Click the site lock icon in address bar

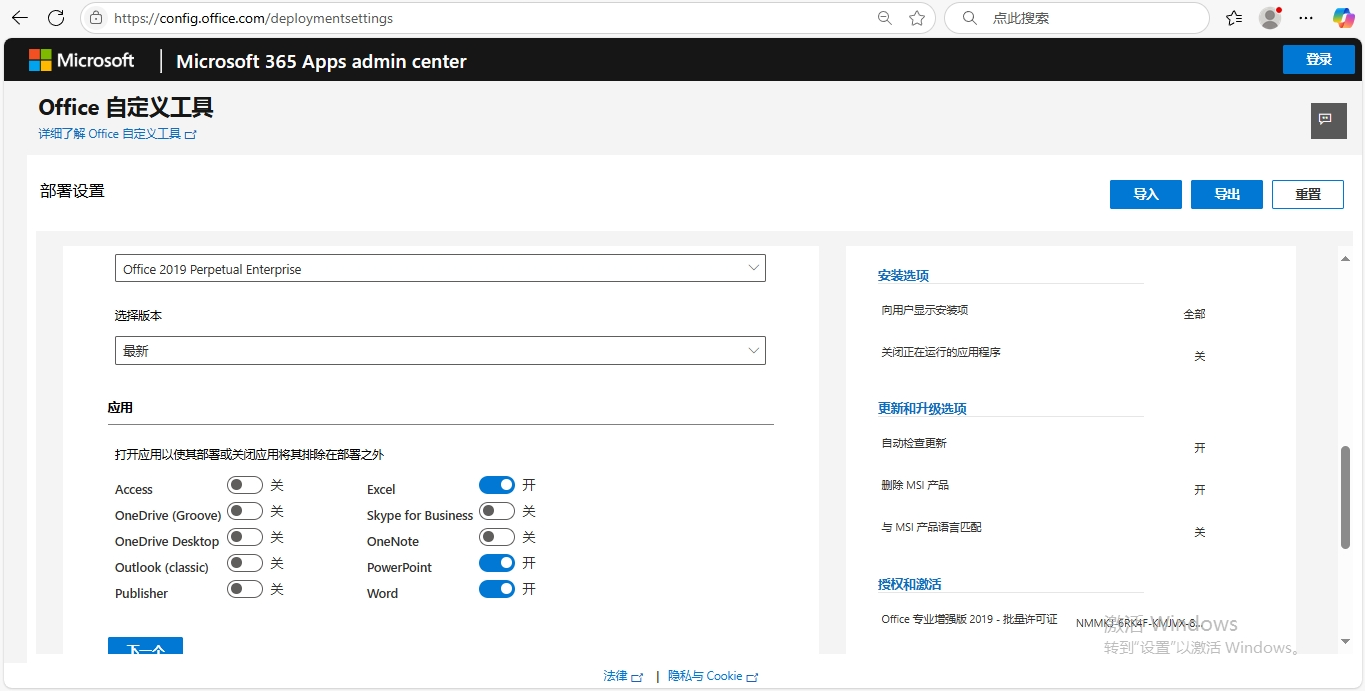(96, 18)
